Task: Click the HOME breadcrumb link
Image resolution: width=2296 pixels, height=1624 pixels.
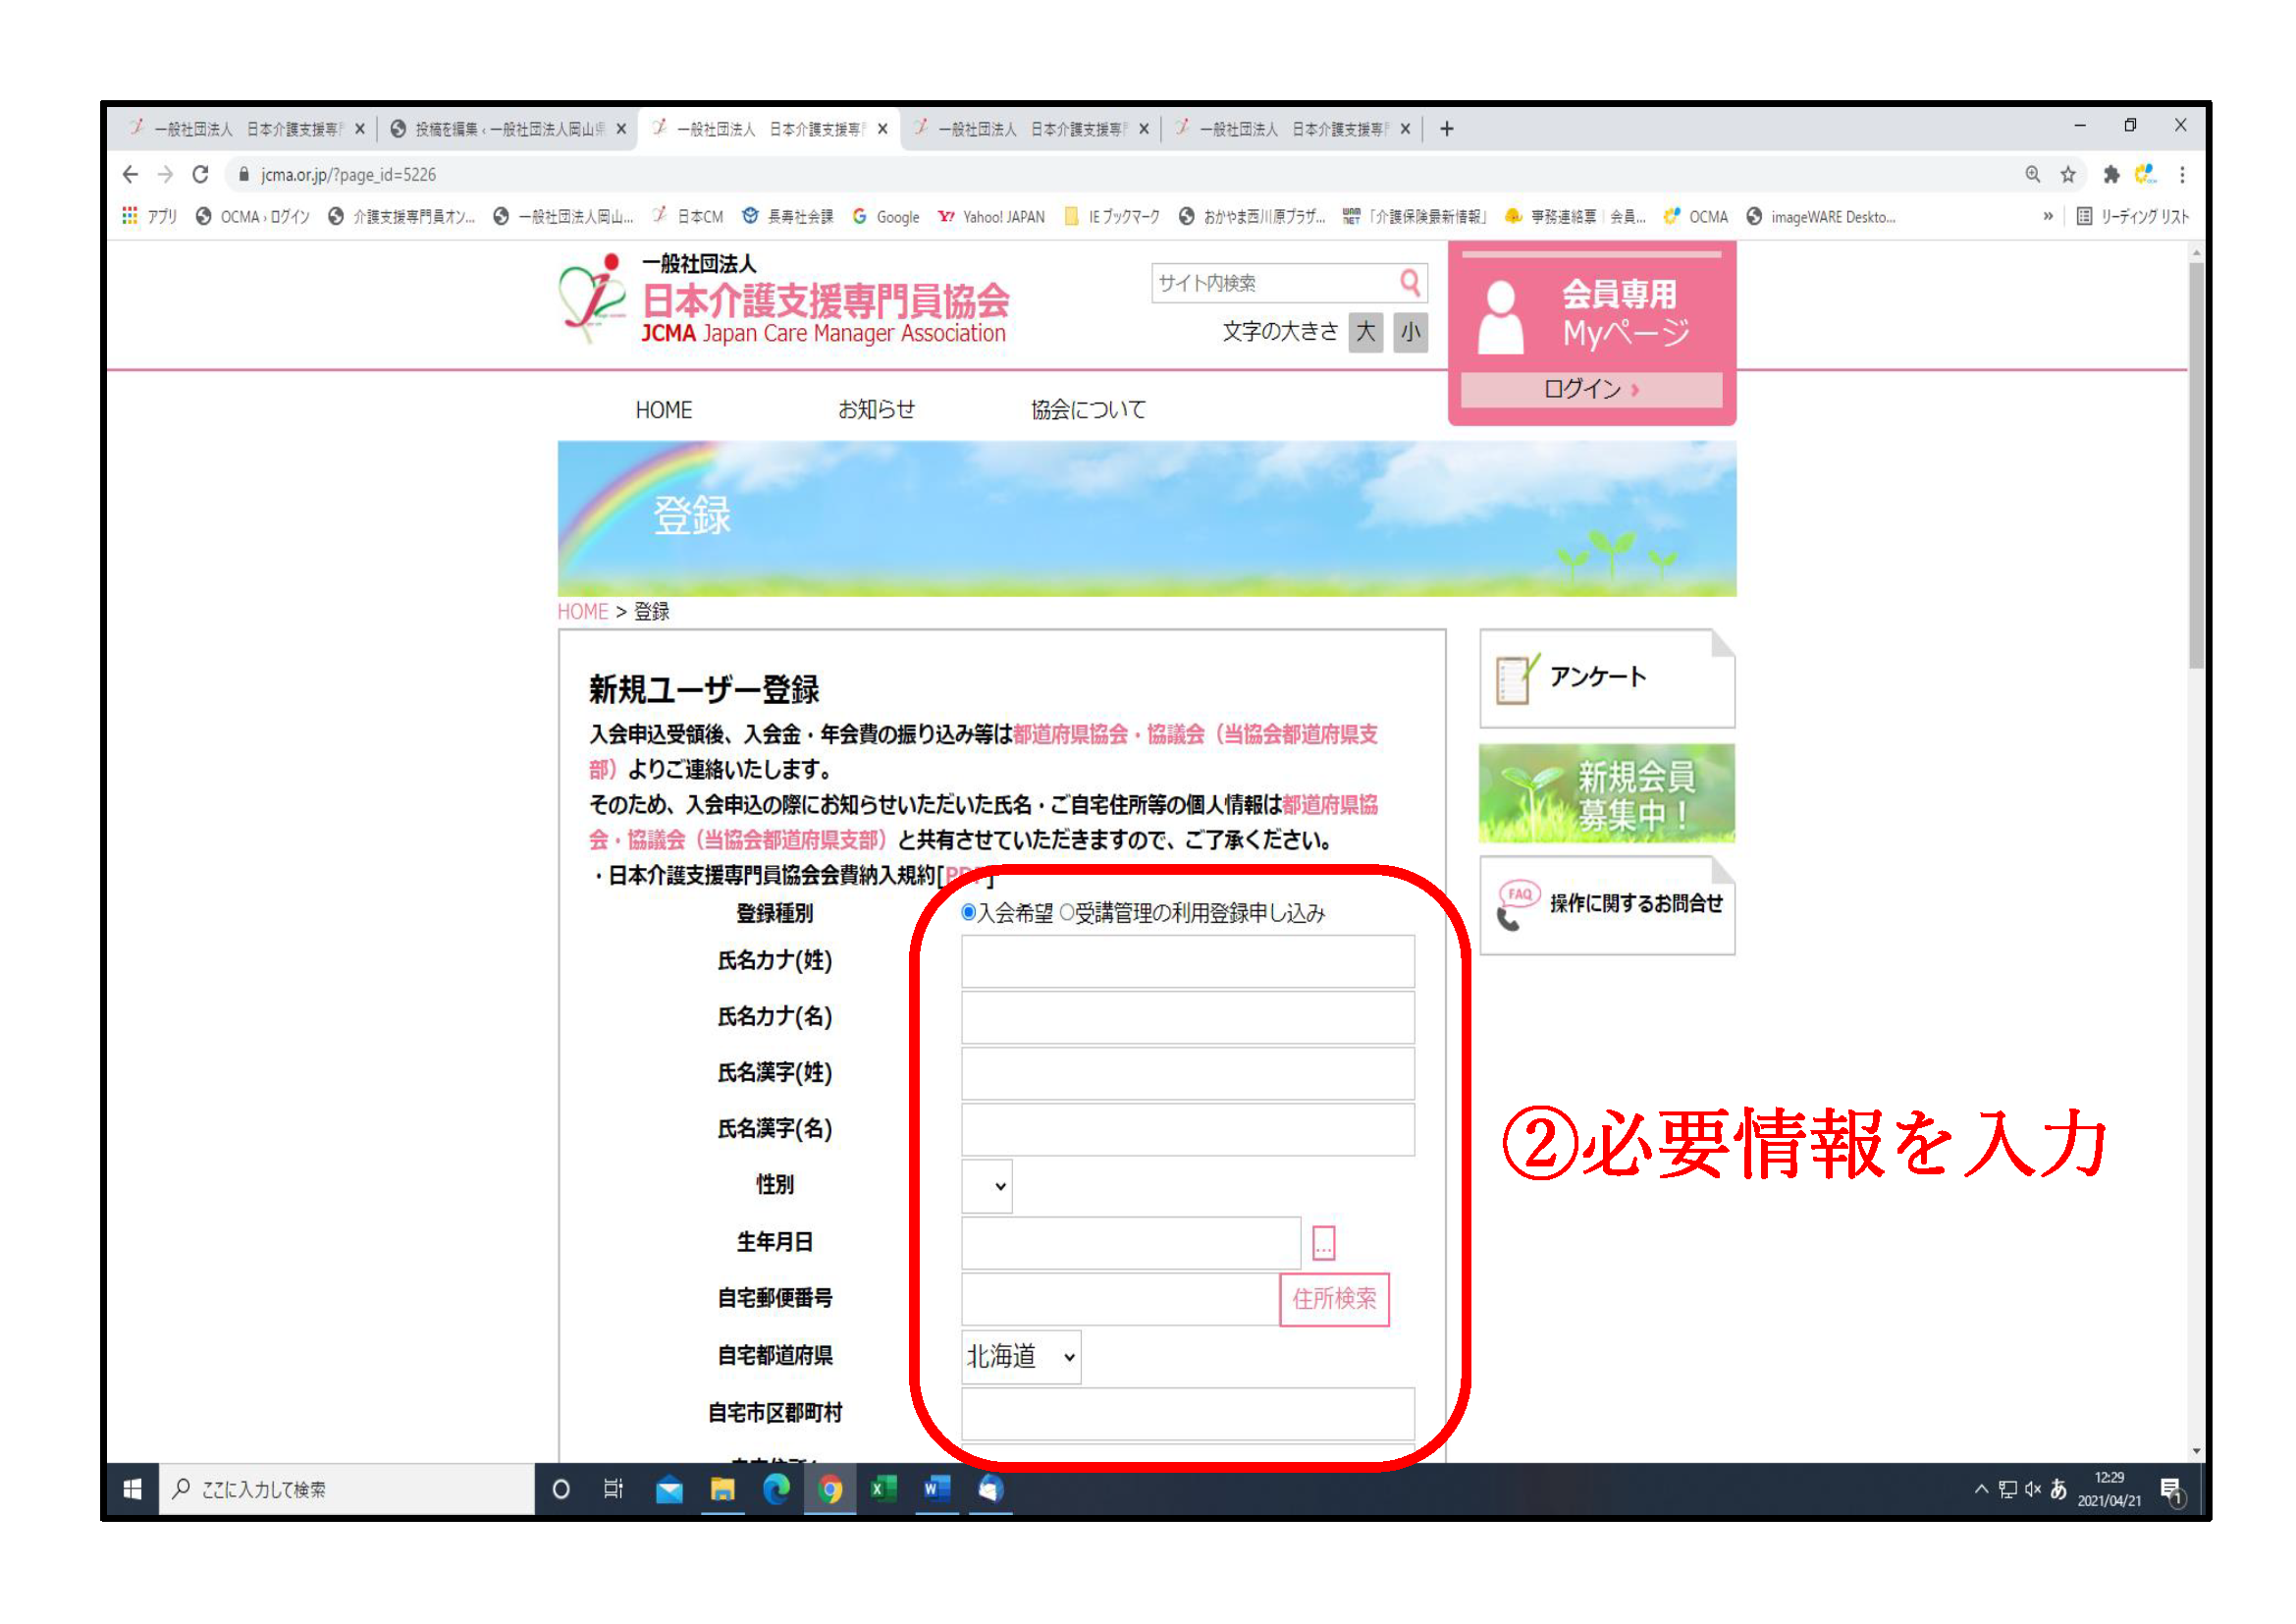Action: [582, 611]
